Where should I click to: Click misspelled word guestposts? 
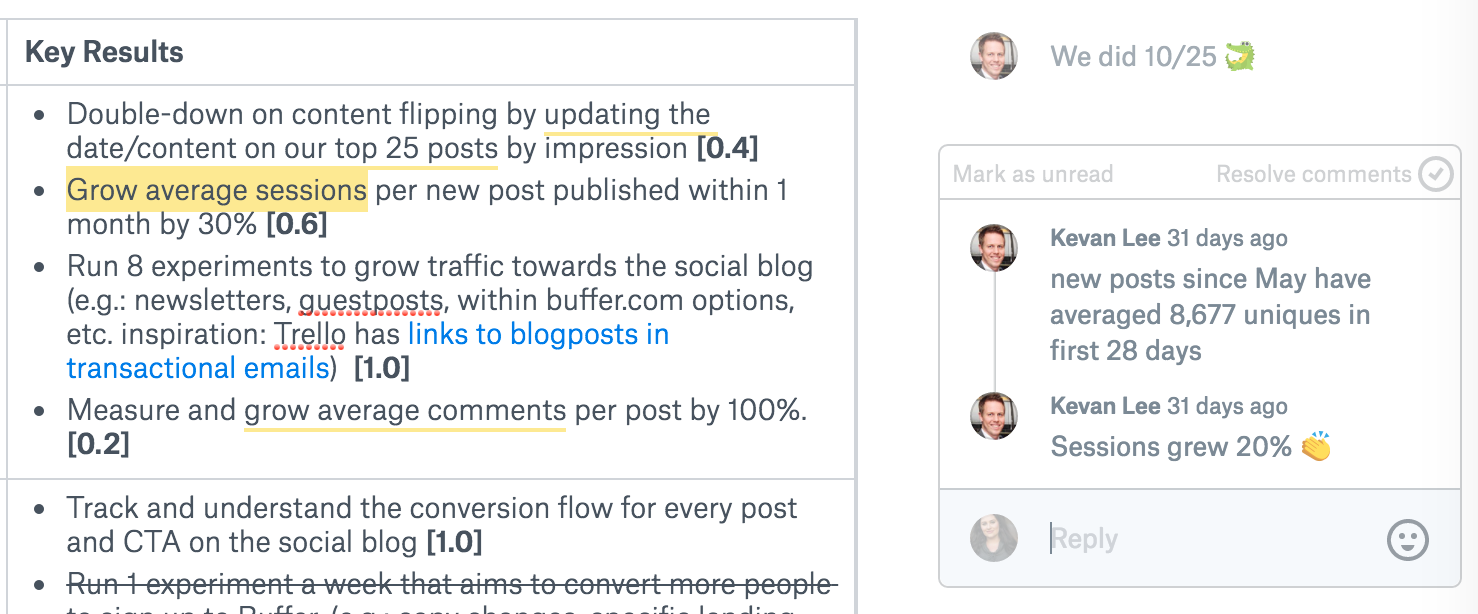coord(371,300)
